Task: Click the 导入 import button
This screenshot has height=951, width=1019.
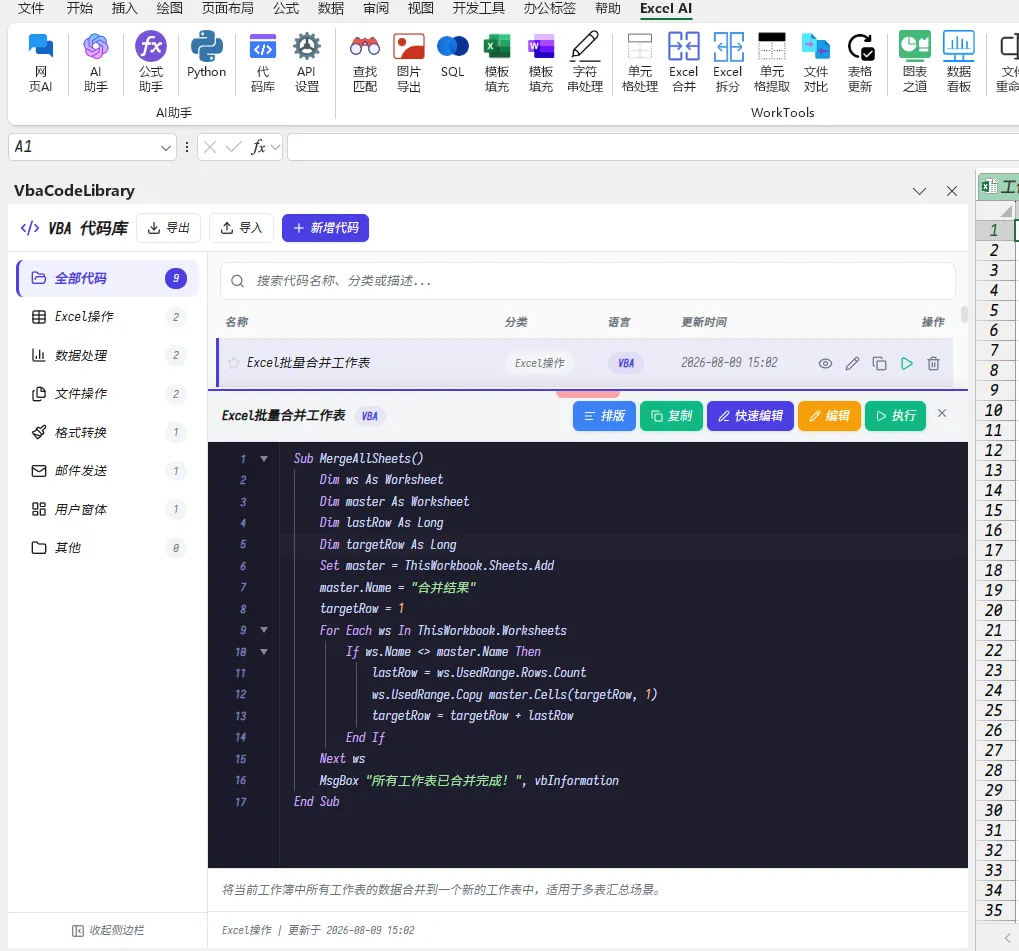Action: pyautogui.click(x=241, y=228)
